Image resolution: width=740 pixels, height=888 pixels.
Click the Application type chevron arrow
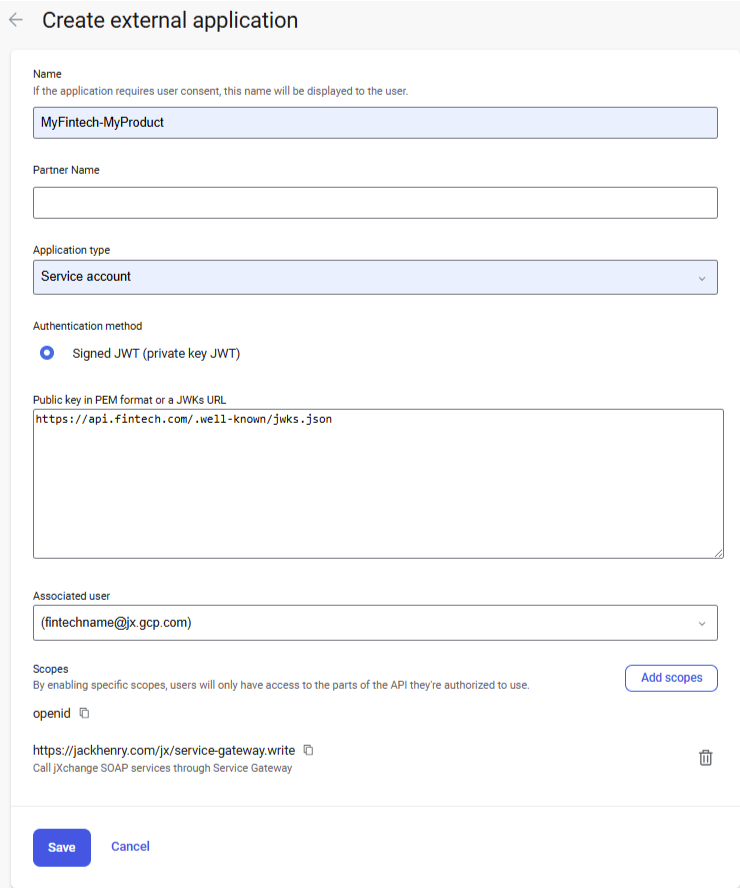(x=702, y=278)
